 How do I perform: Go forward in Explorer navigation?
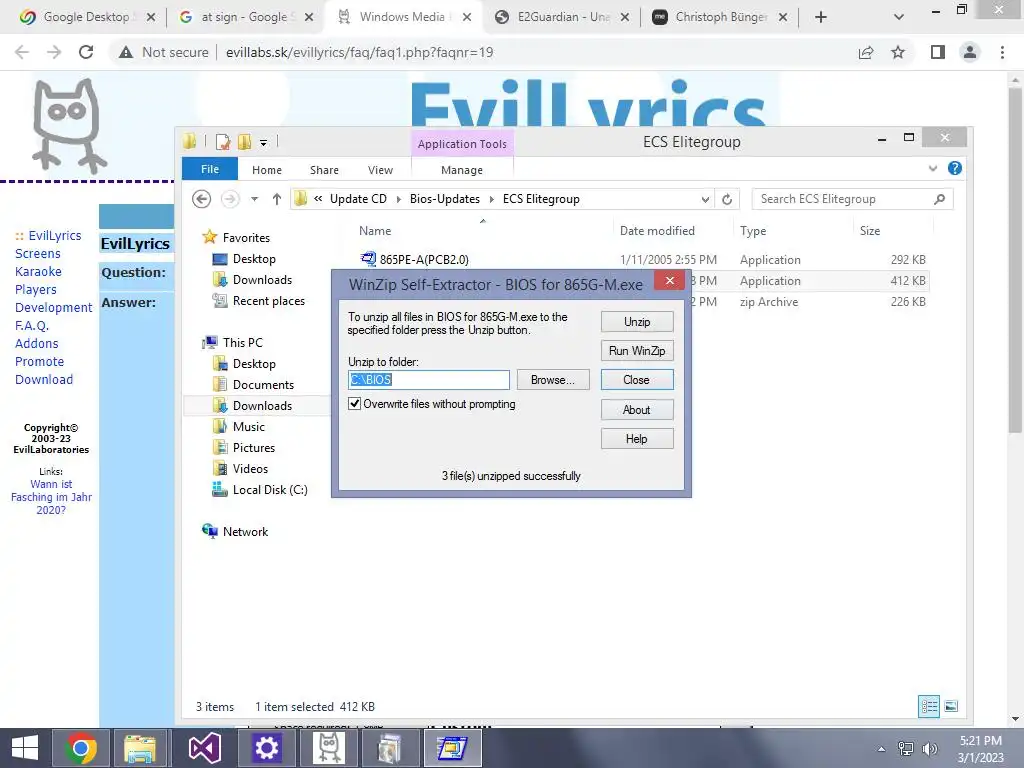pos(230,199)
